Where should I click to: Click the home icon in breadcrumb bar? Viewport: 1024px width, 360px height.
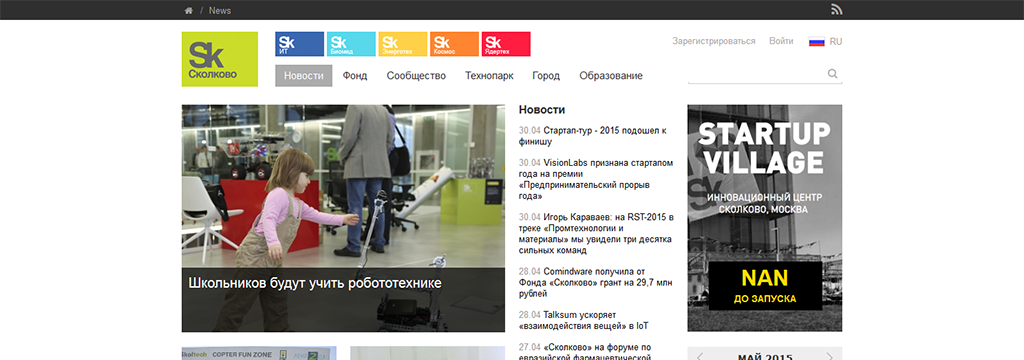pos(189,10)
